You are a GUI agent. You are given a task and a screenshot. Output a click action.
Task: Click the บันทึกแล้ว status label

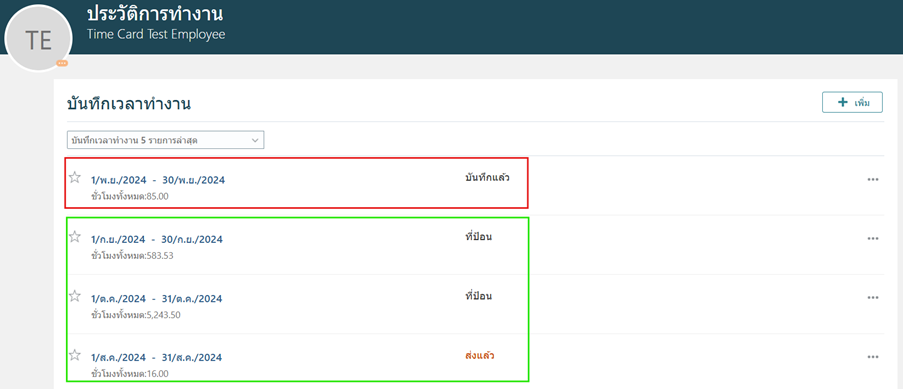tap(487, 177)
